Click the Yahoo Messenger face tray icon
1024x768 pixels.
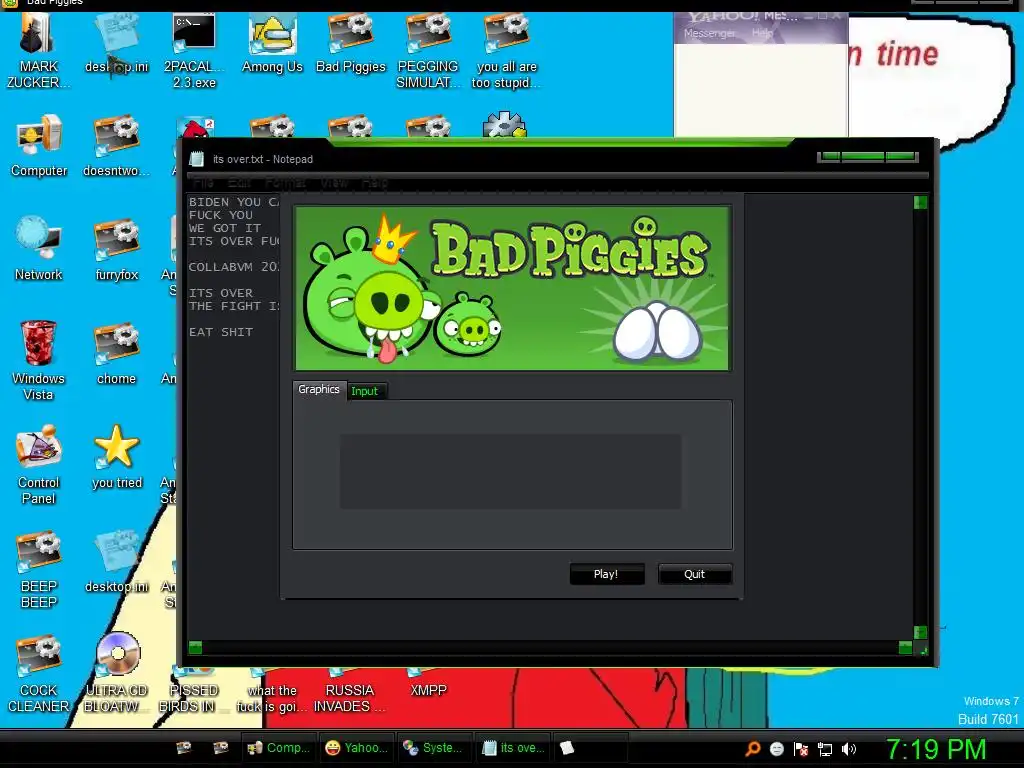[776, 749]
